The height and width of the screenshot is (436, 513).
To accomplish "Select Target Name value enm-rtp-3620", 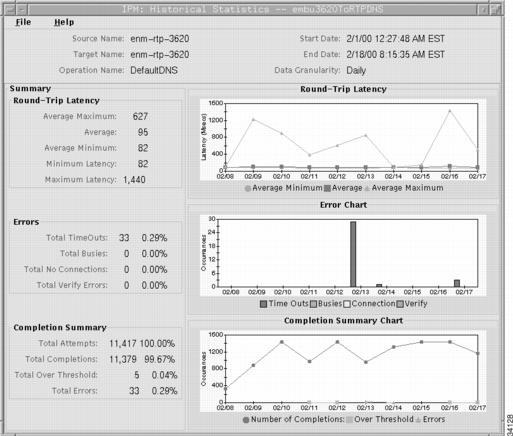I will (160, 54).
